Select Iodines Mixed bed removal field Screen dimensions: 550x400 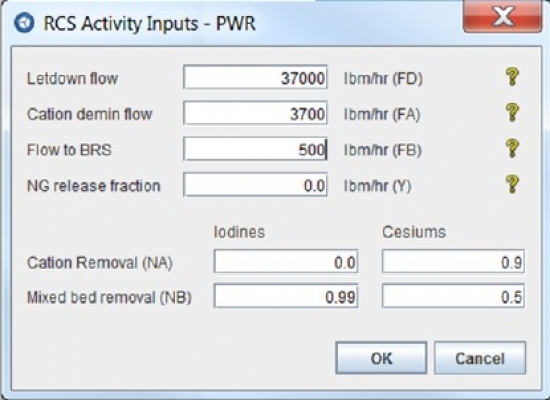(286, 296)
